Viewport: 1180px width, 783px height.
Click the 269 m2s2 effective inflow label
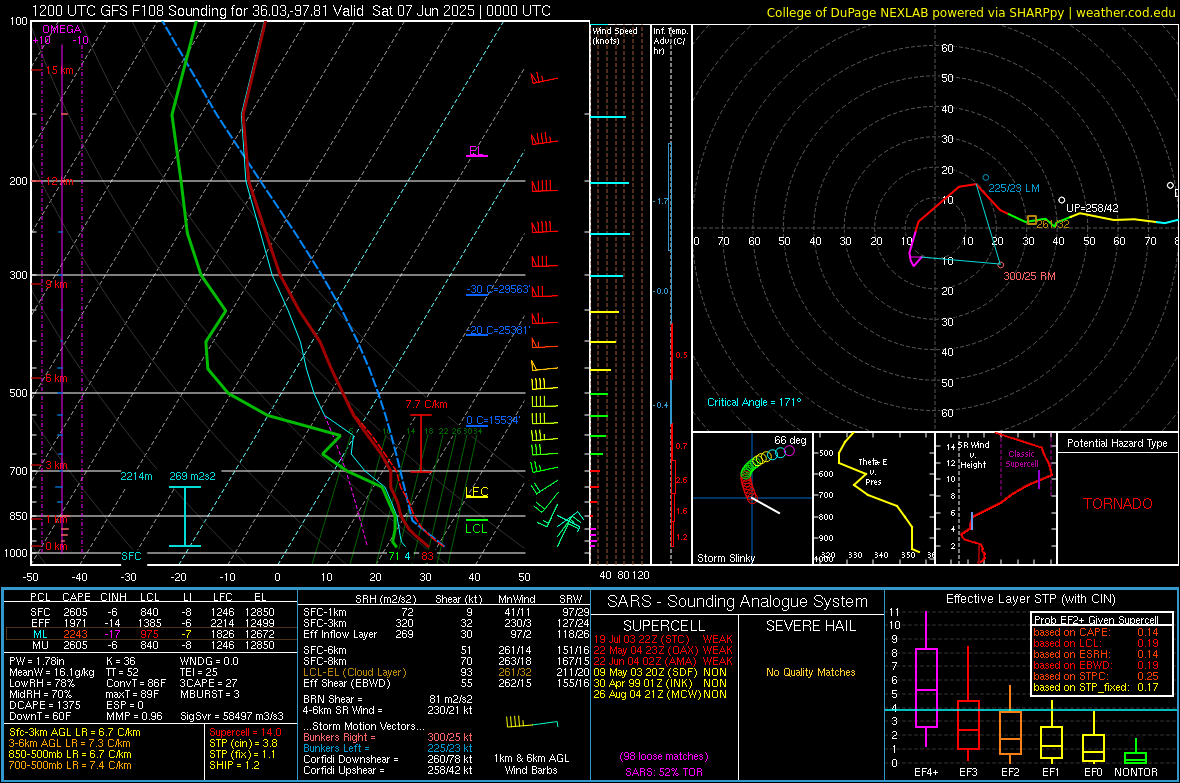click(193, 476)
